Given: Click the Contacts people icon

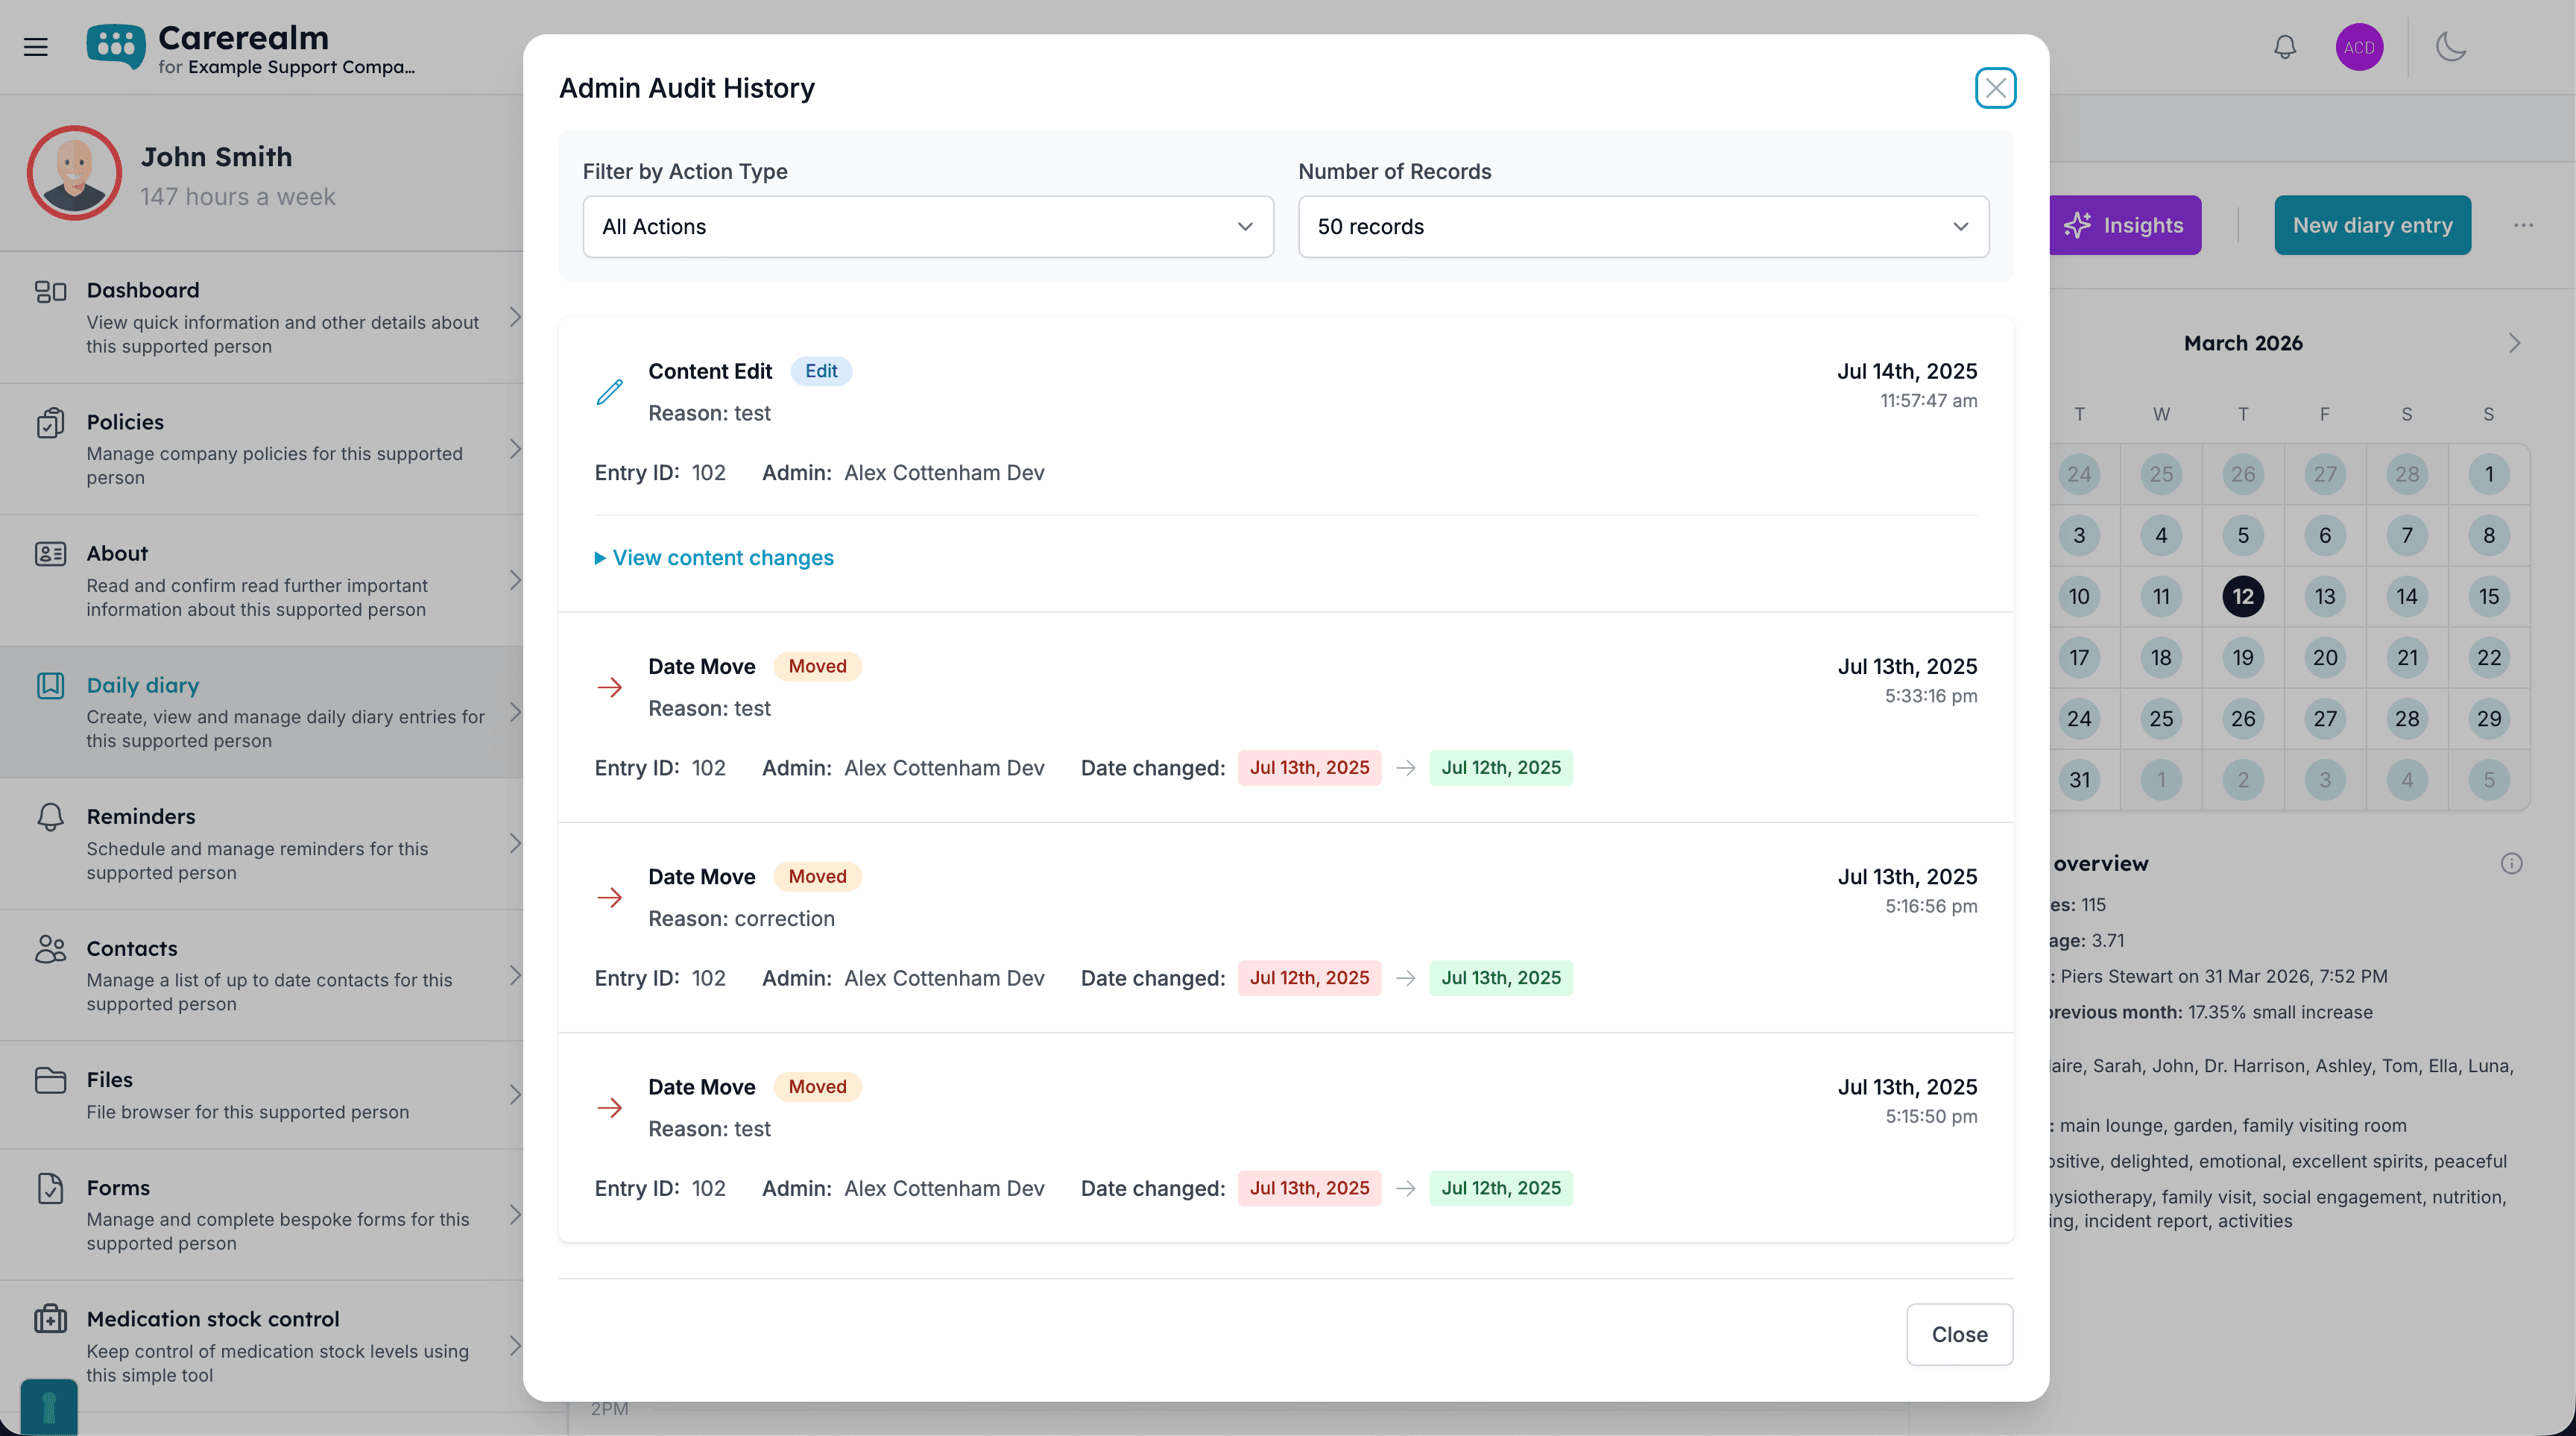Looking at the screenshot, I should tap(50, 949).
